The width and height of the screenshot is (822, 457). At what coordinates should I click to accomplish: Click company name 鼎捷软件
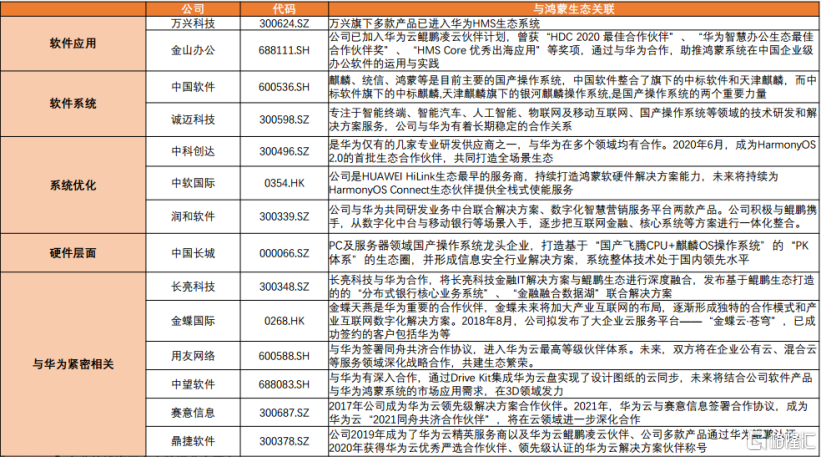pyautogui.click(x=193, y=441)
